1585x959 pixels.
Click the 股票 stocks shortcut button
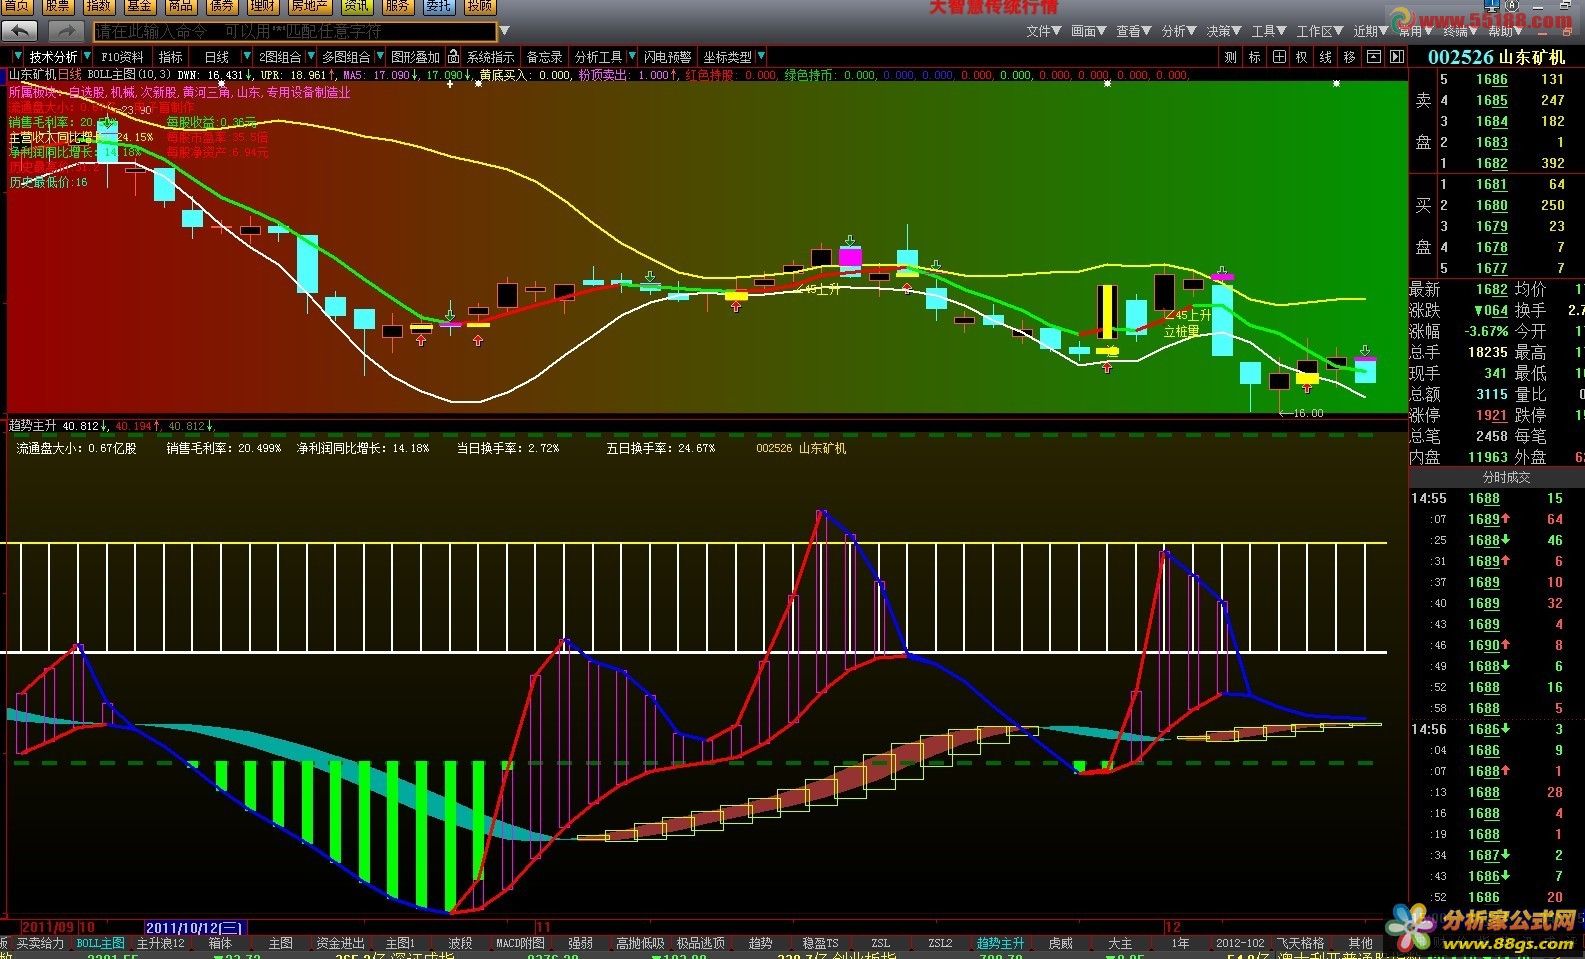coord(57,6)
